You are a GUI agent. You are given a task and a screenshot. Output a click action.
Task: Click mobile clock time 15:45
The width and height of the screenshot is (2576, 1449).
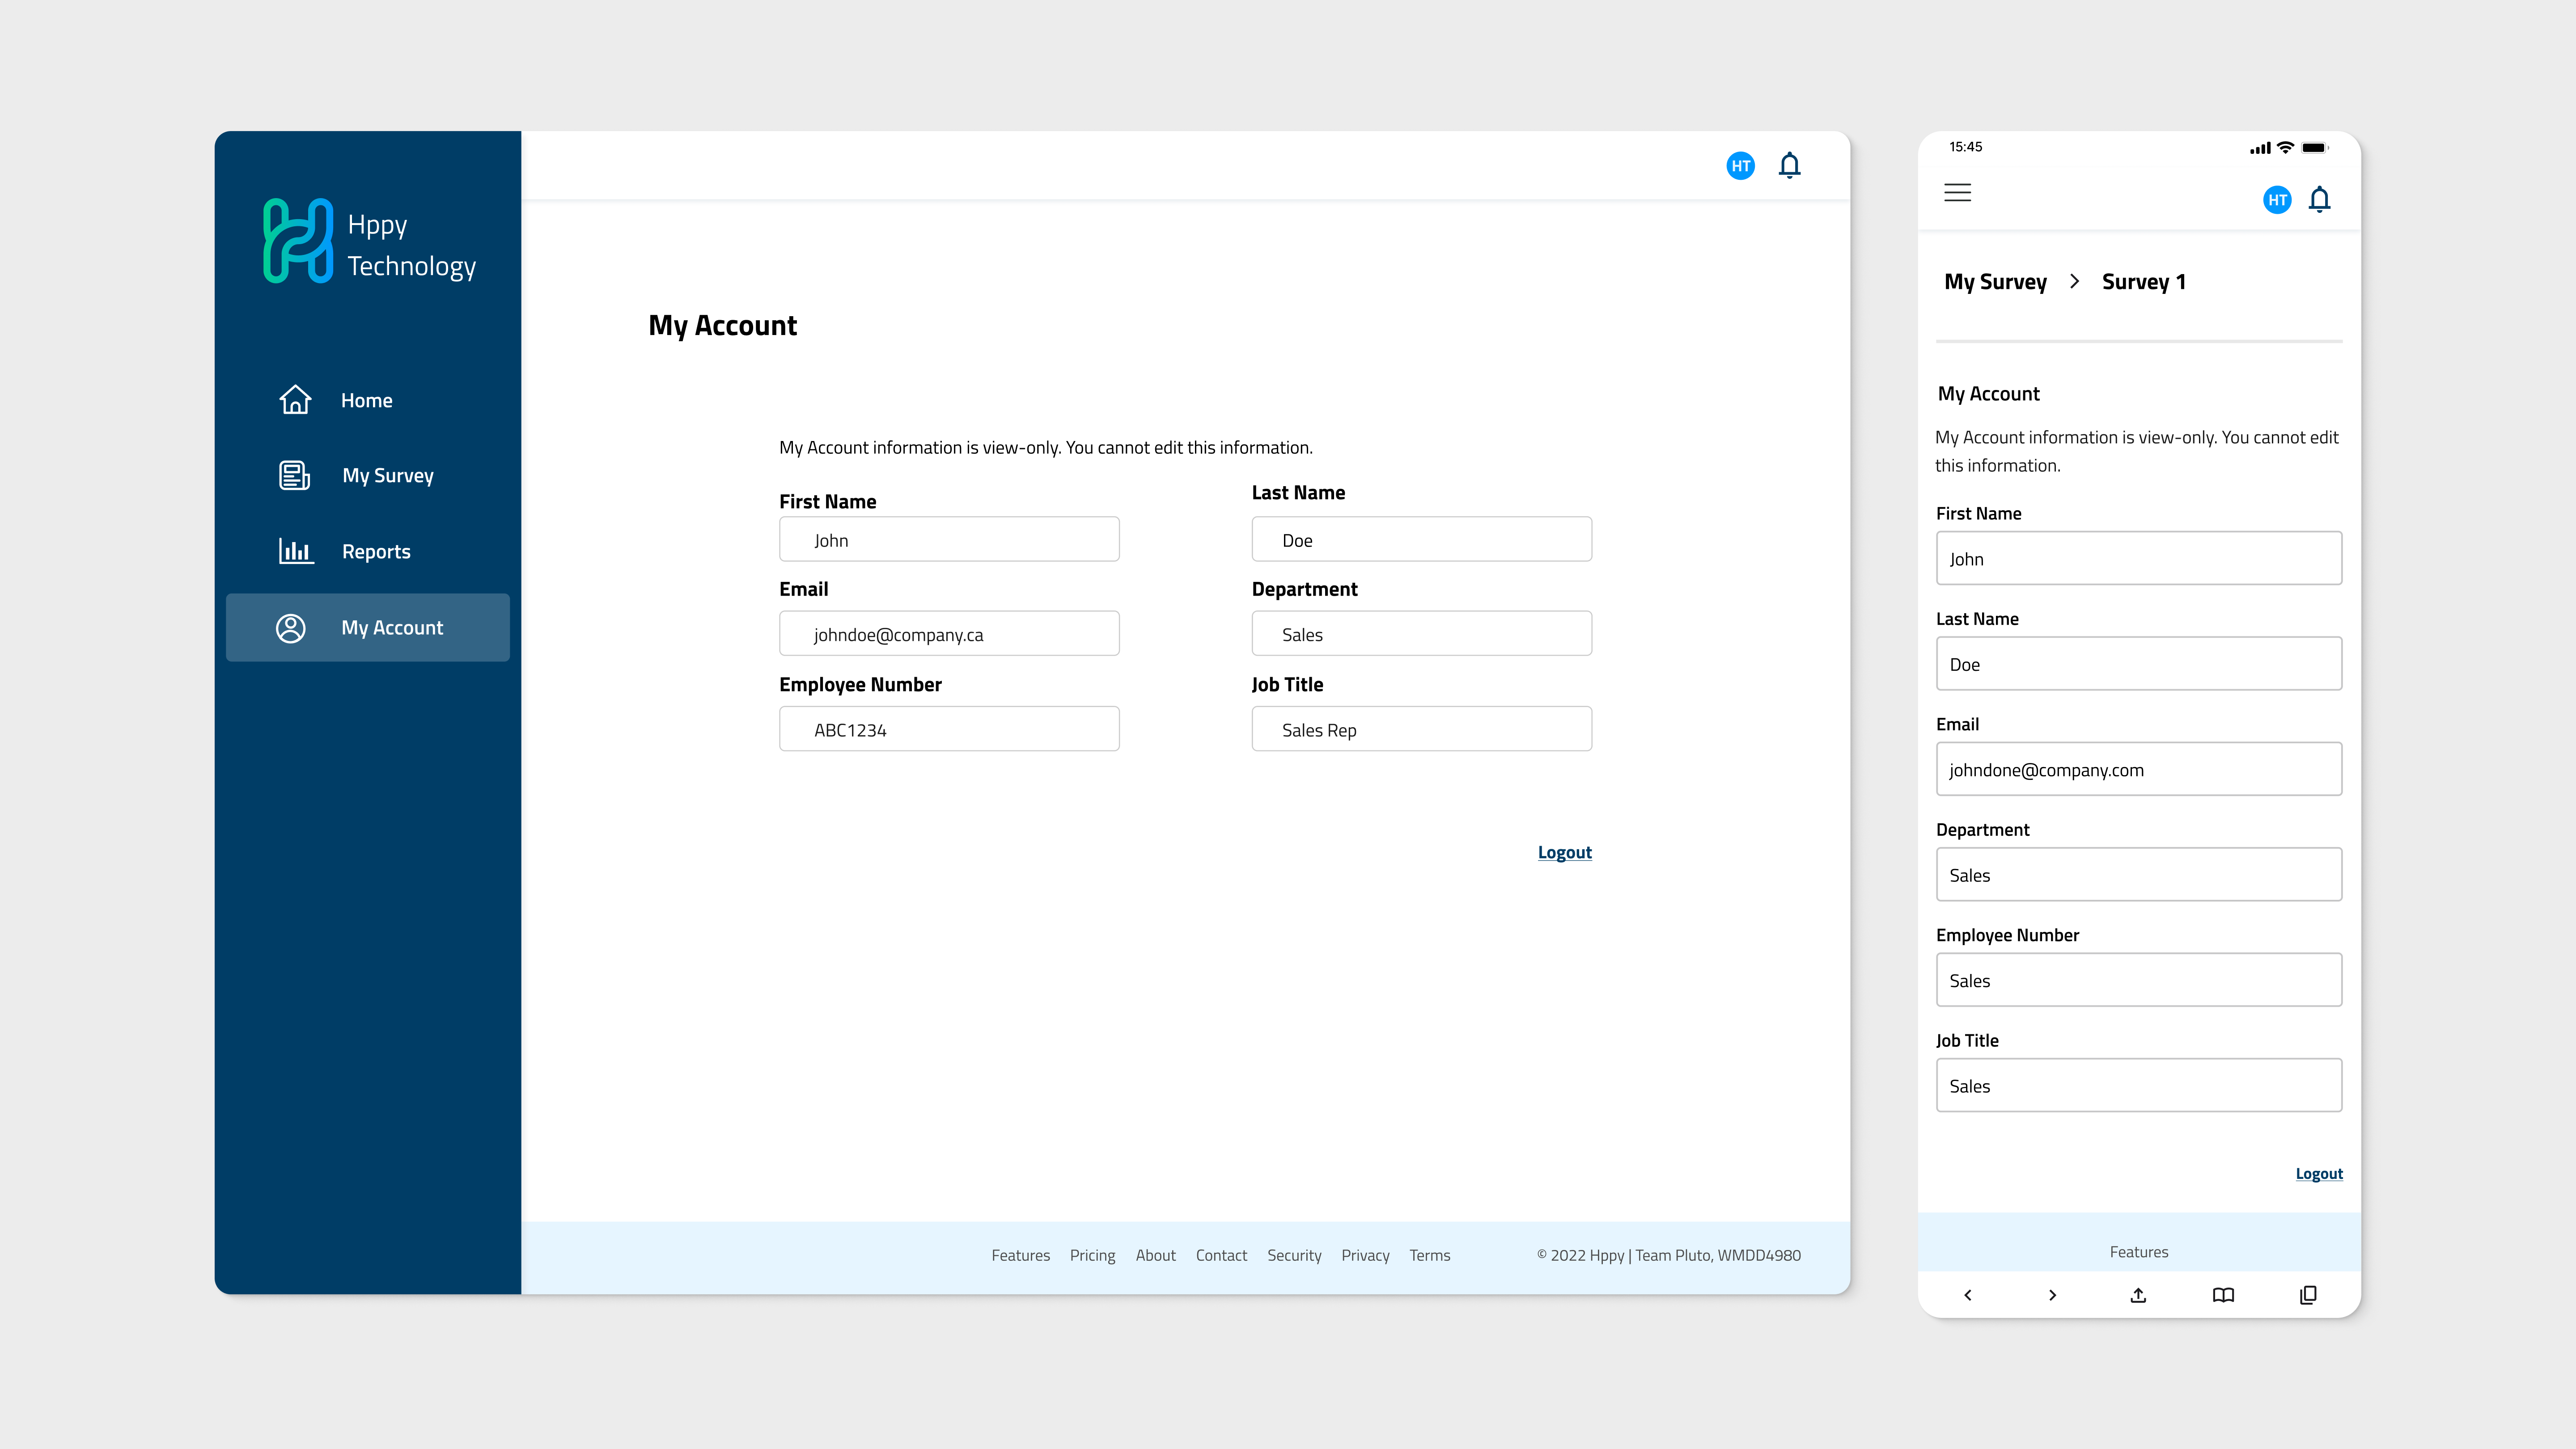(x=1965, y=147)
